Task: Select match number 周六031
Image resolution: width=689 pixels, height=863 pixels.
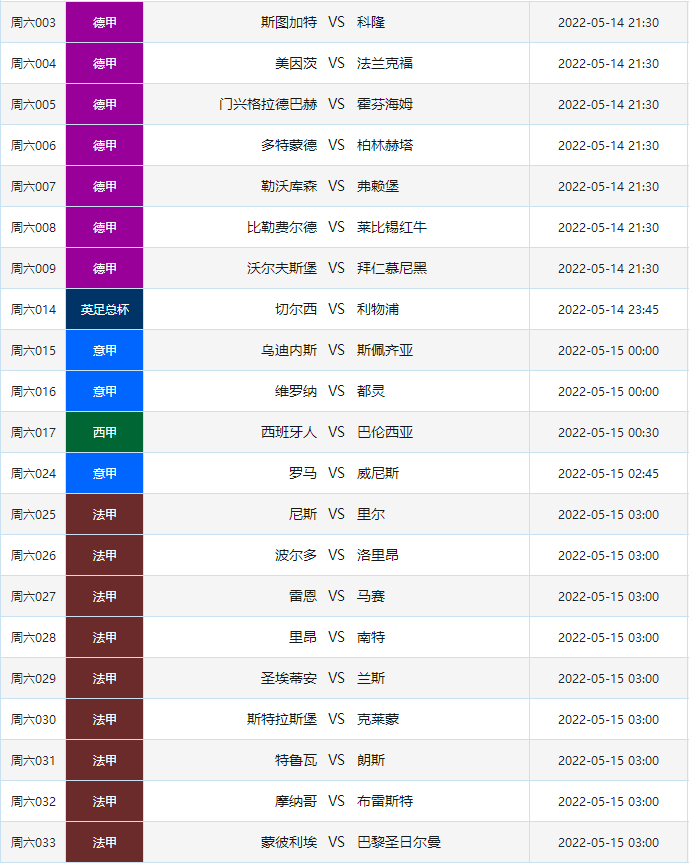Action: 33,761
